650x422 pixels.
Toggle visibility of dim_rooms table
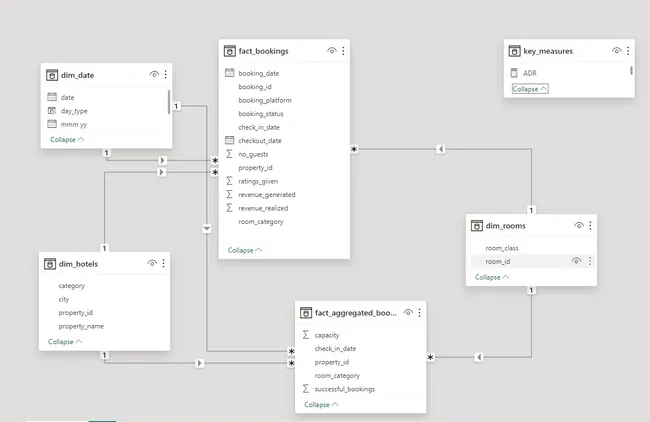coord(579,226)
